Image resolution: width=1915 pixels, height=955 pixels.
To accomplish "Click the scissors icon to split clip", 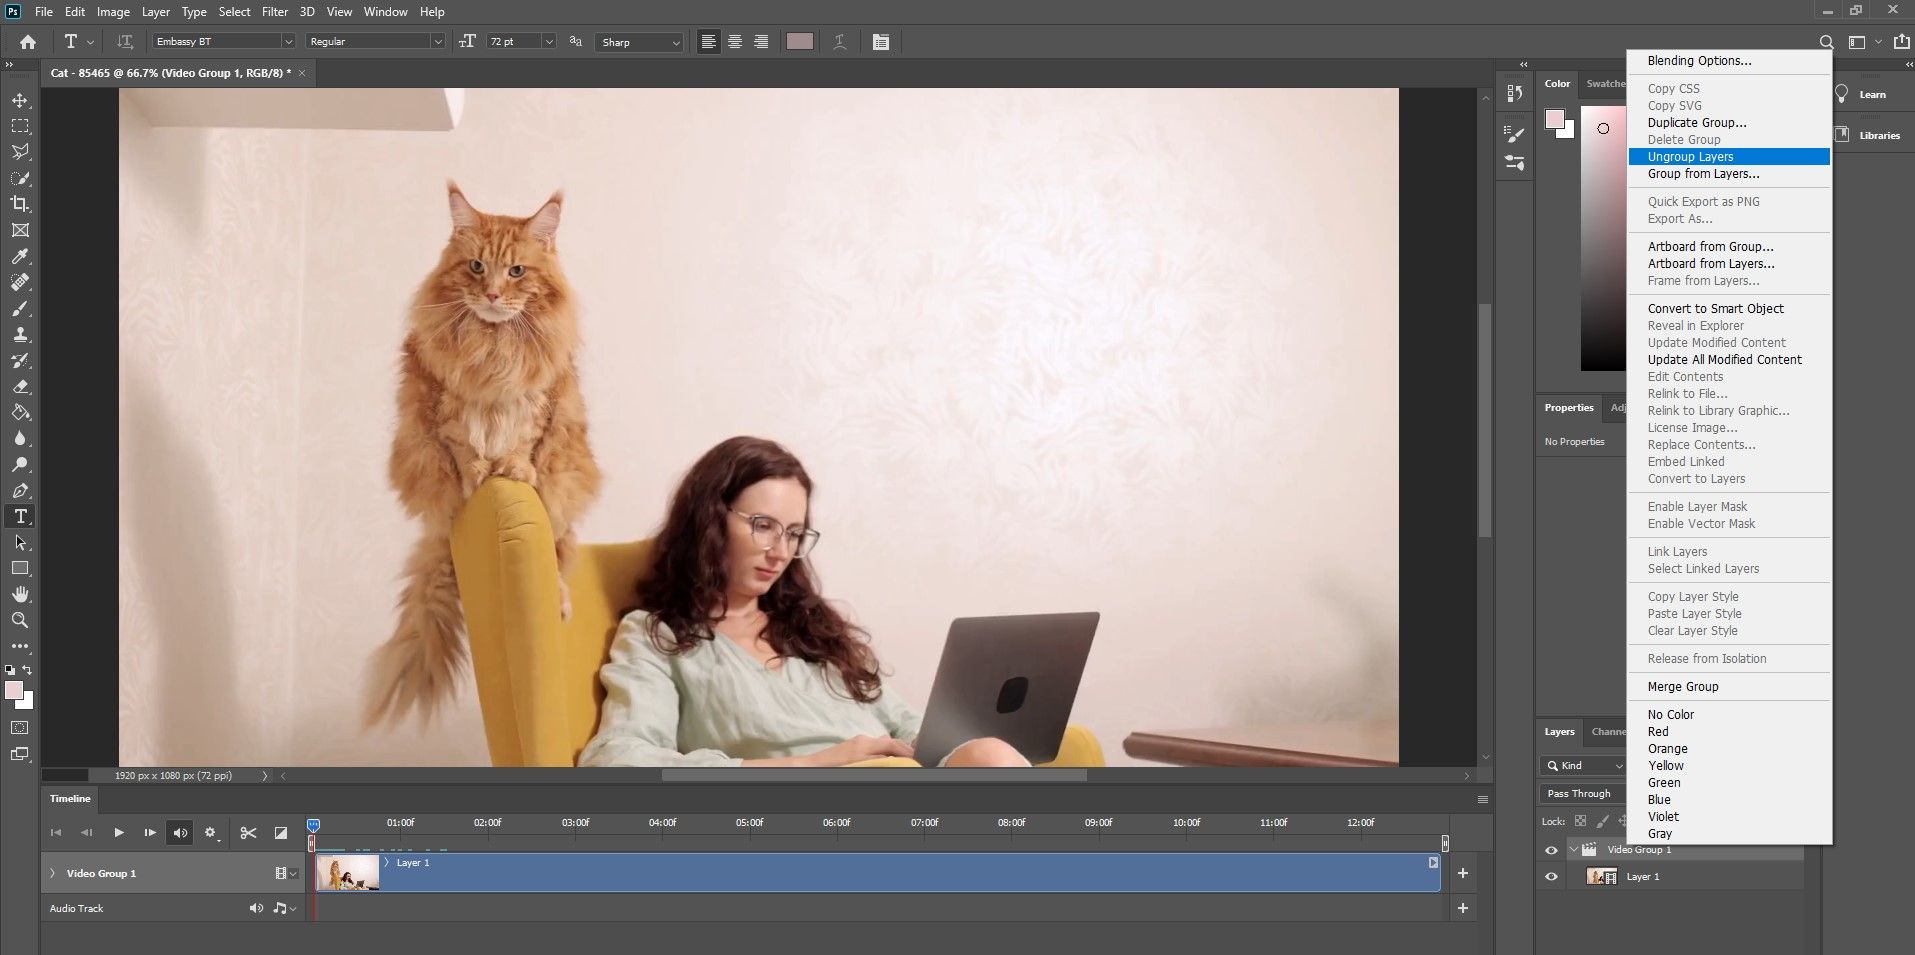I will 248,832.
